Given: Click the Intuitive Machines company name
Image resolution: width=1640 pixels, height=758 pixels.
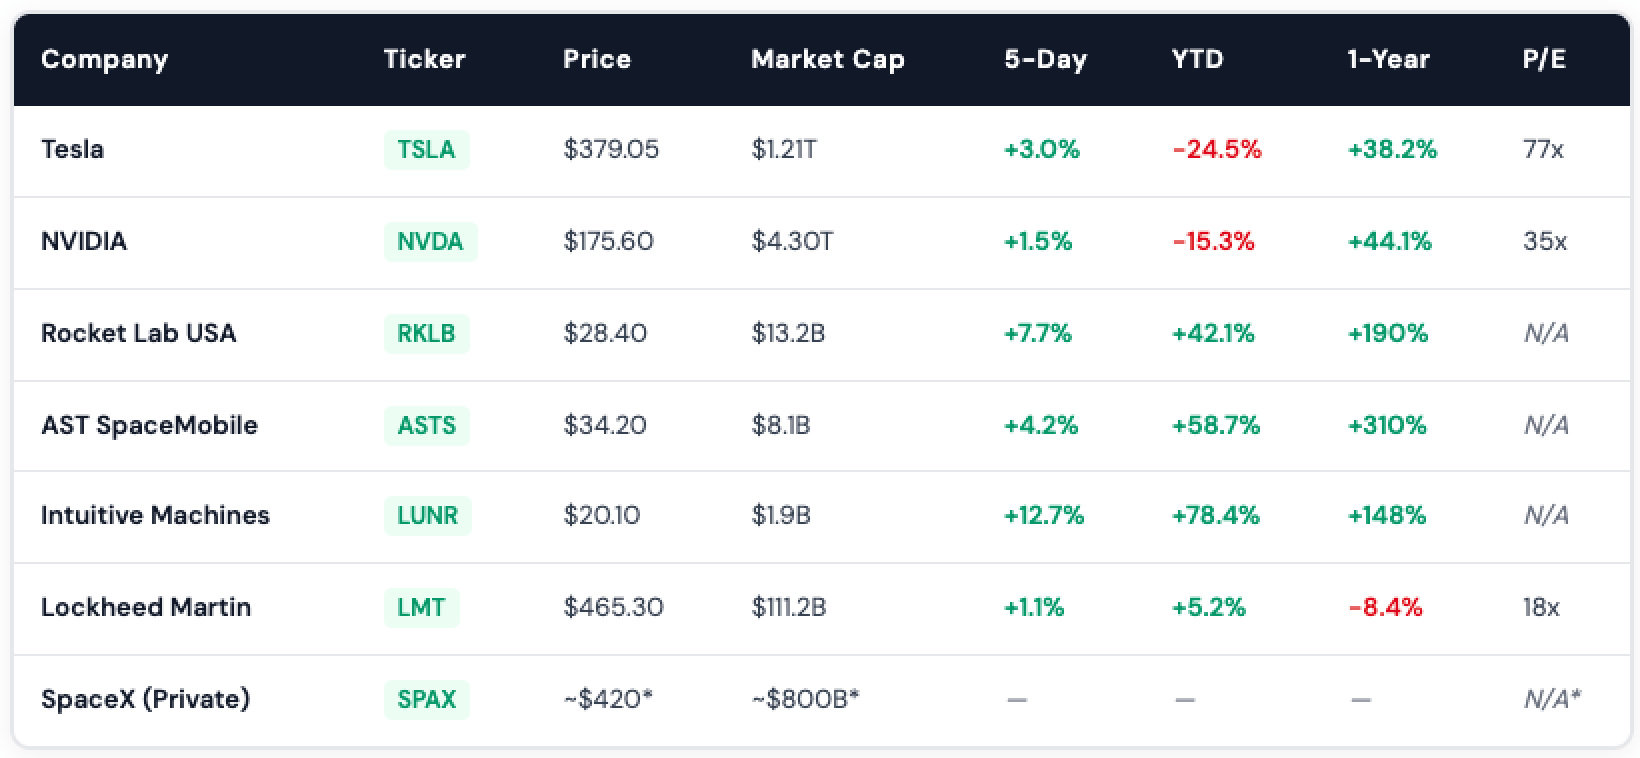Looking at the screenshot, I should pos(155,516).
